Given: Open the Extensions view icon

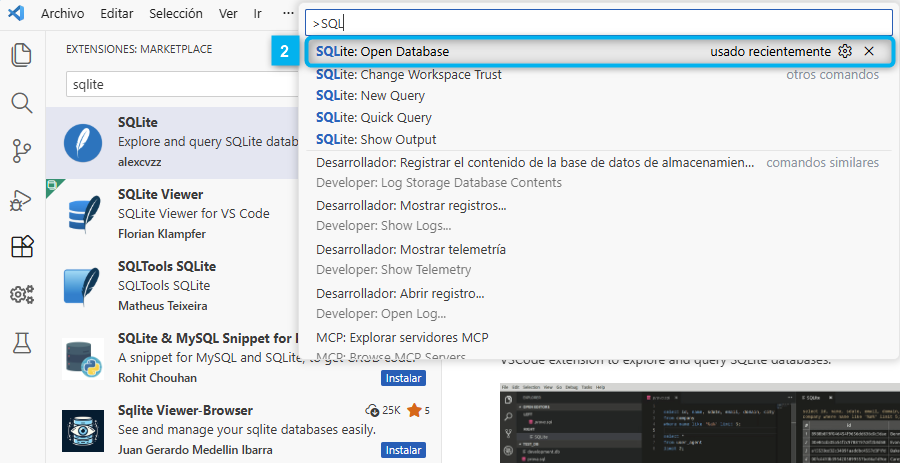Looking at the screenshot, I should [22, 247].
